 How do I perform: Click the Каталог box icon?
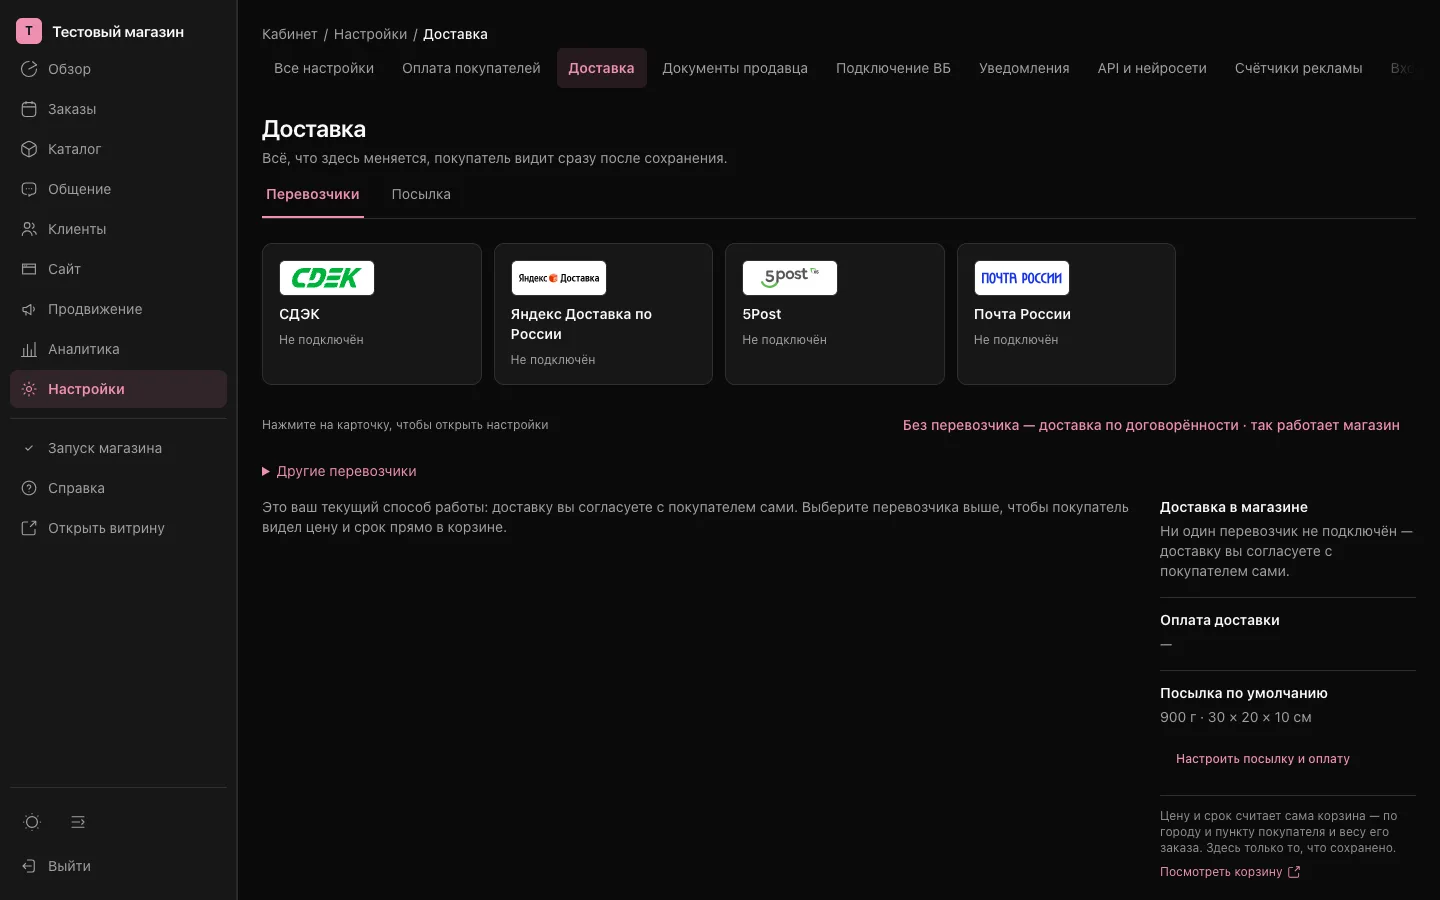click(x=29, y=149)
